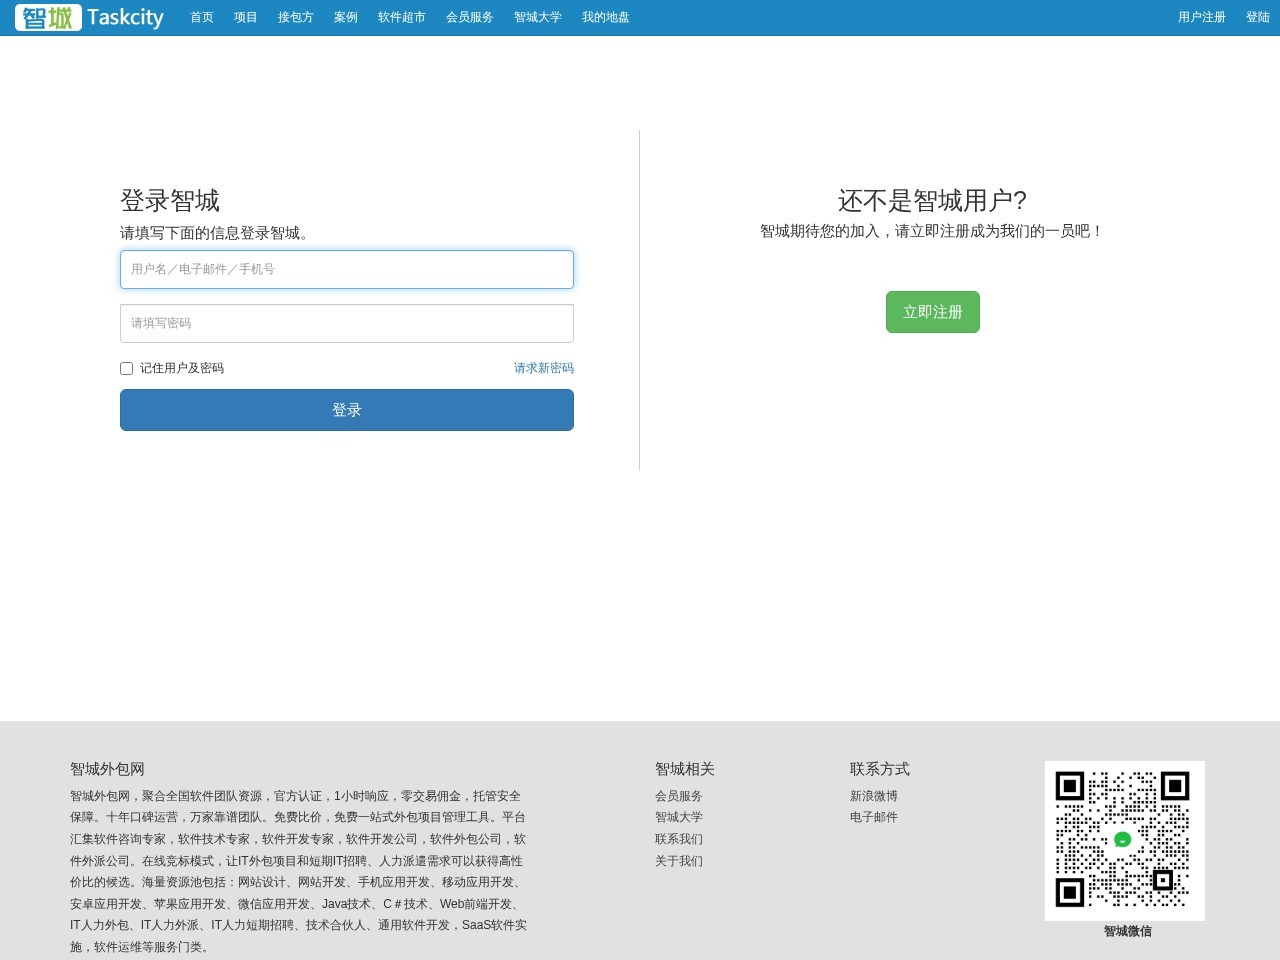This screenshot has height=960, width=1280.
Task: Click the 电子邮件 footer link
Action: [874, 817]
